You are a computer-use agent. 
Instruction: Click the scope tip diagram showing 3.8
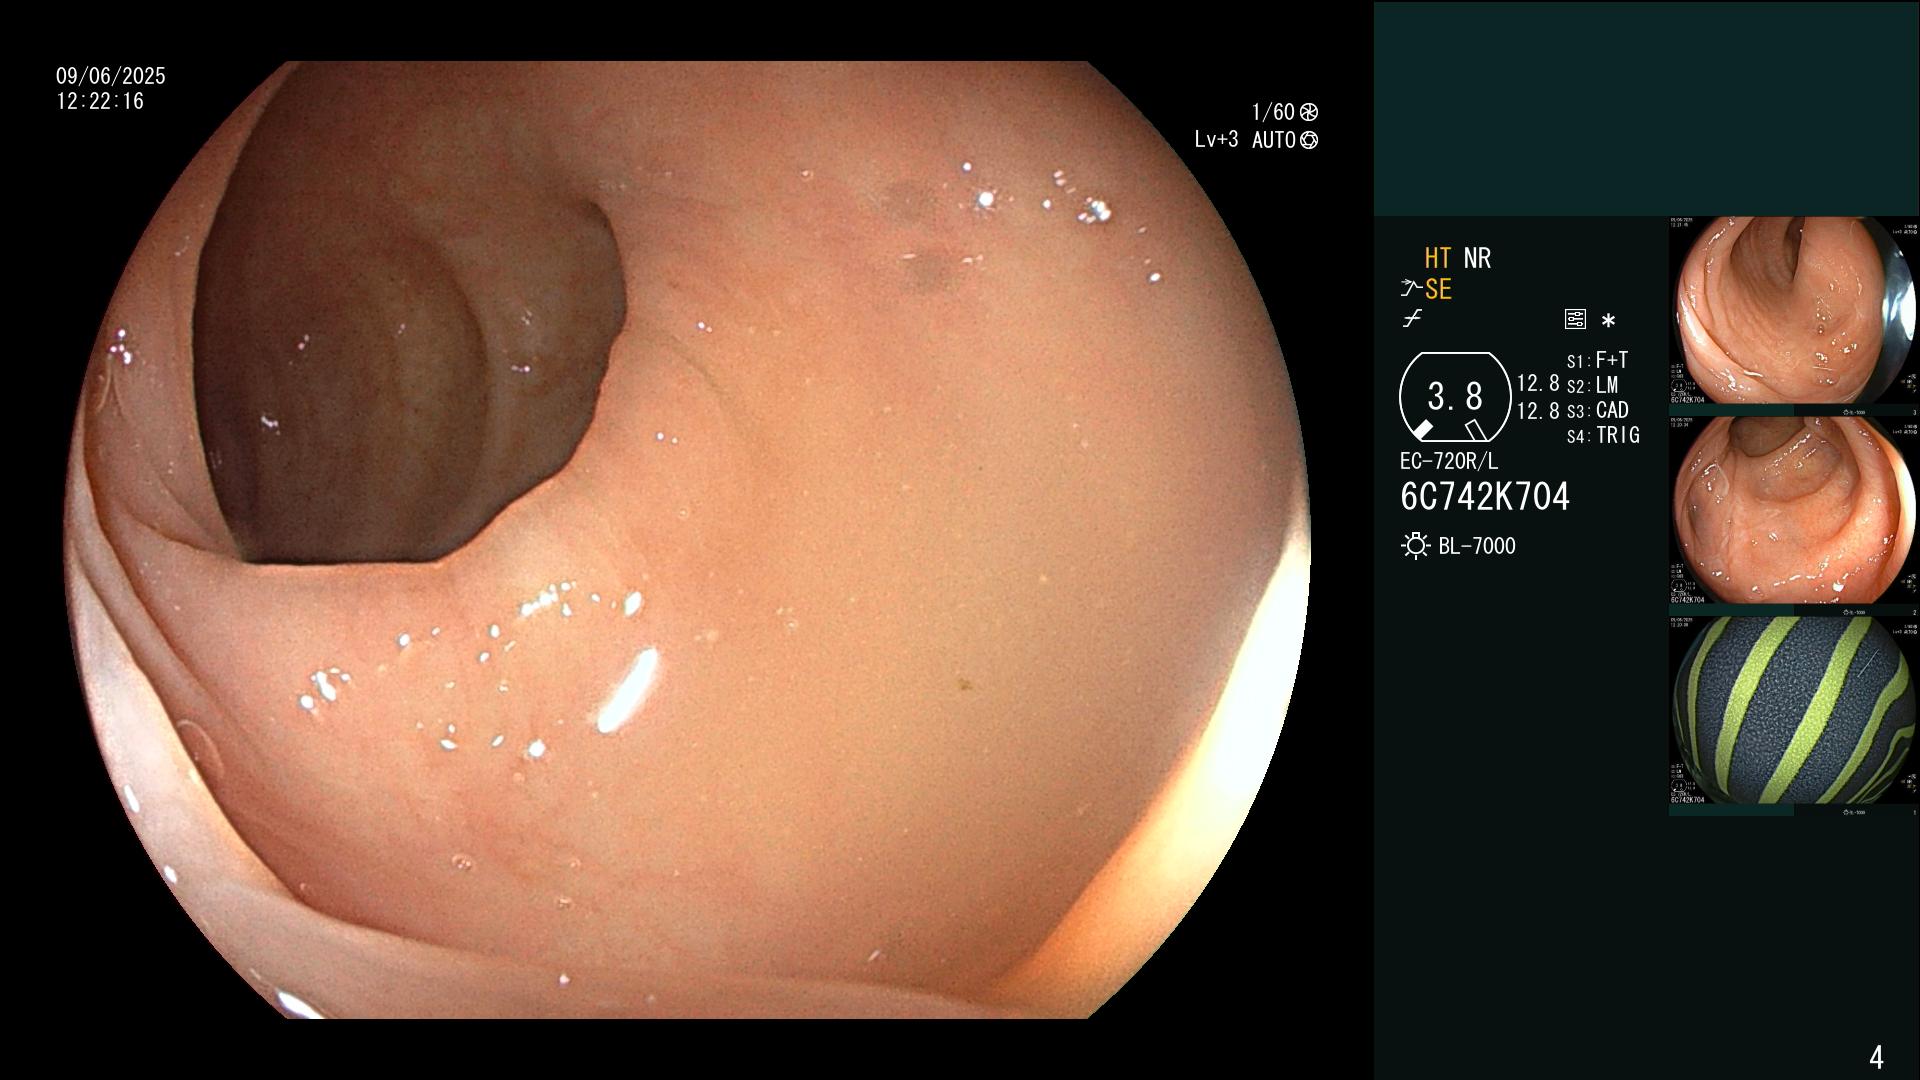click(x=1455, y=397)
